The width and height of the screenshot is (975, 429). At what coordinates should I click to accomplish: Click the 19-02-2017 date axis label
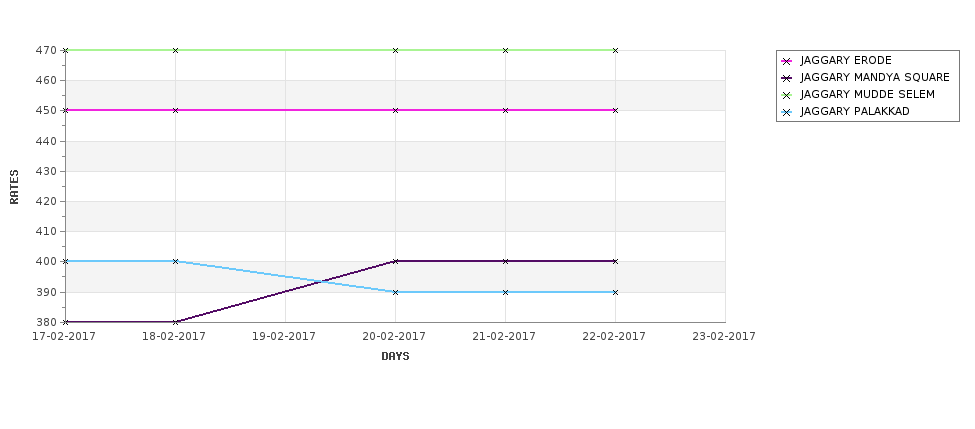(x=284, y=336)
